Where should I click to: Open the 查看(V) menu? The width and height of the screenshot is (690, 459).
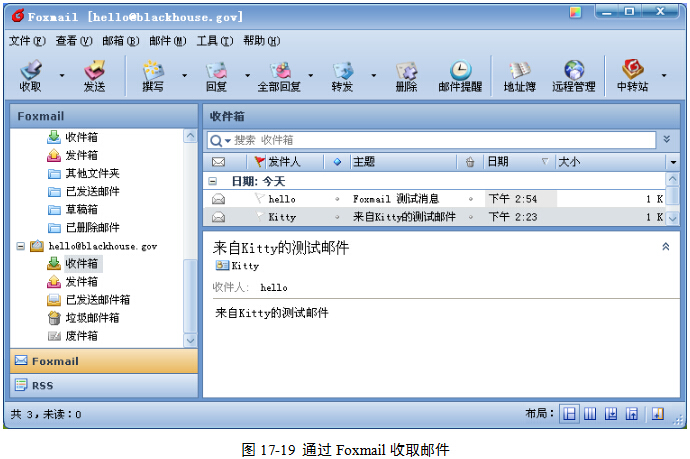74,41
